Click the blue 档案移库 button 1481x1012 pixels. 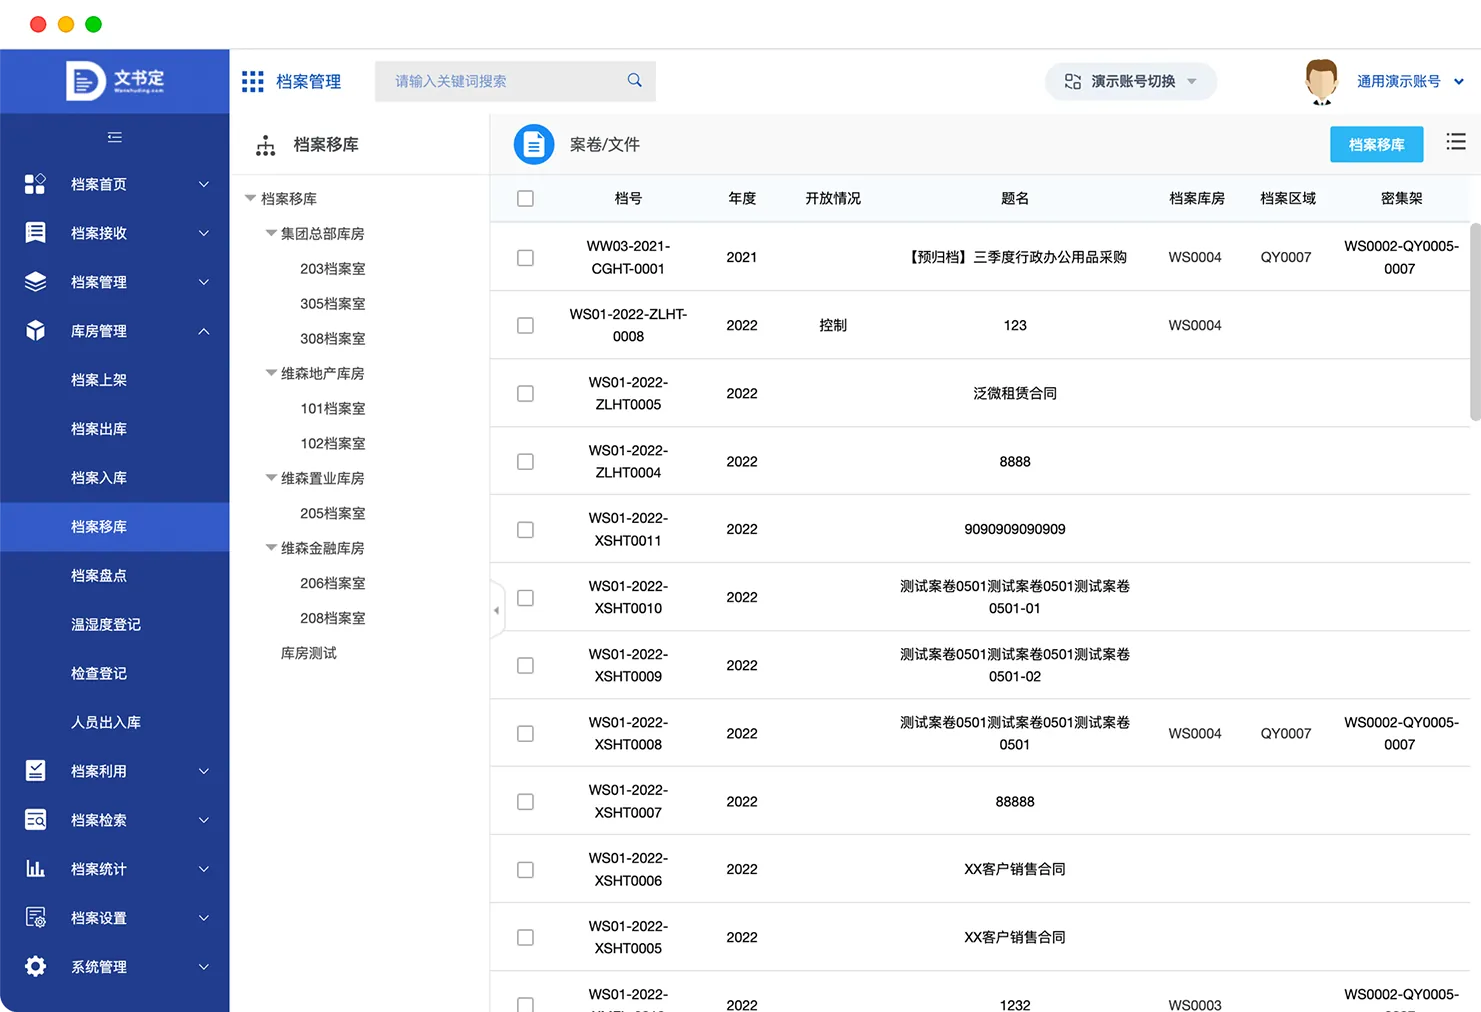1376,144
